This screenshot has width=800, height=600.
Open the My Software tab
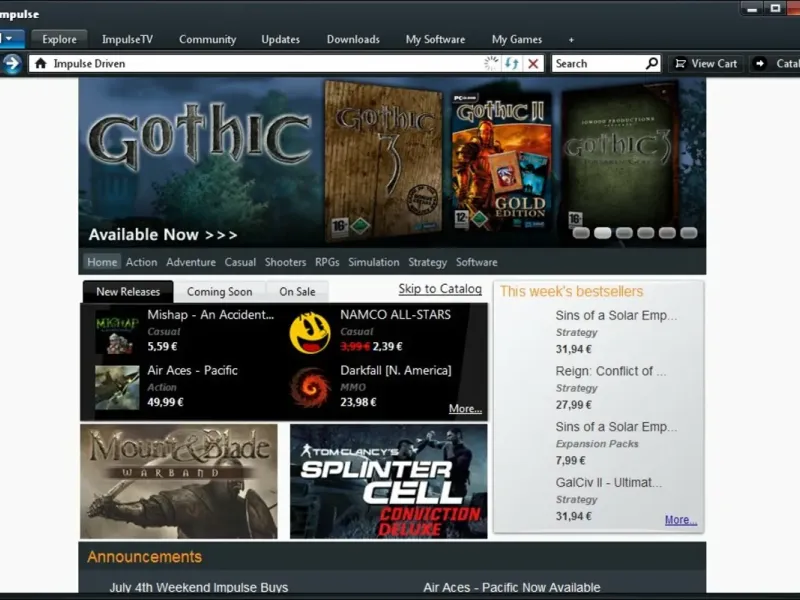[435, 39]
